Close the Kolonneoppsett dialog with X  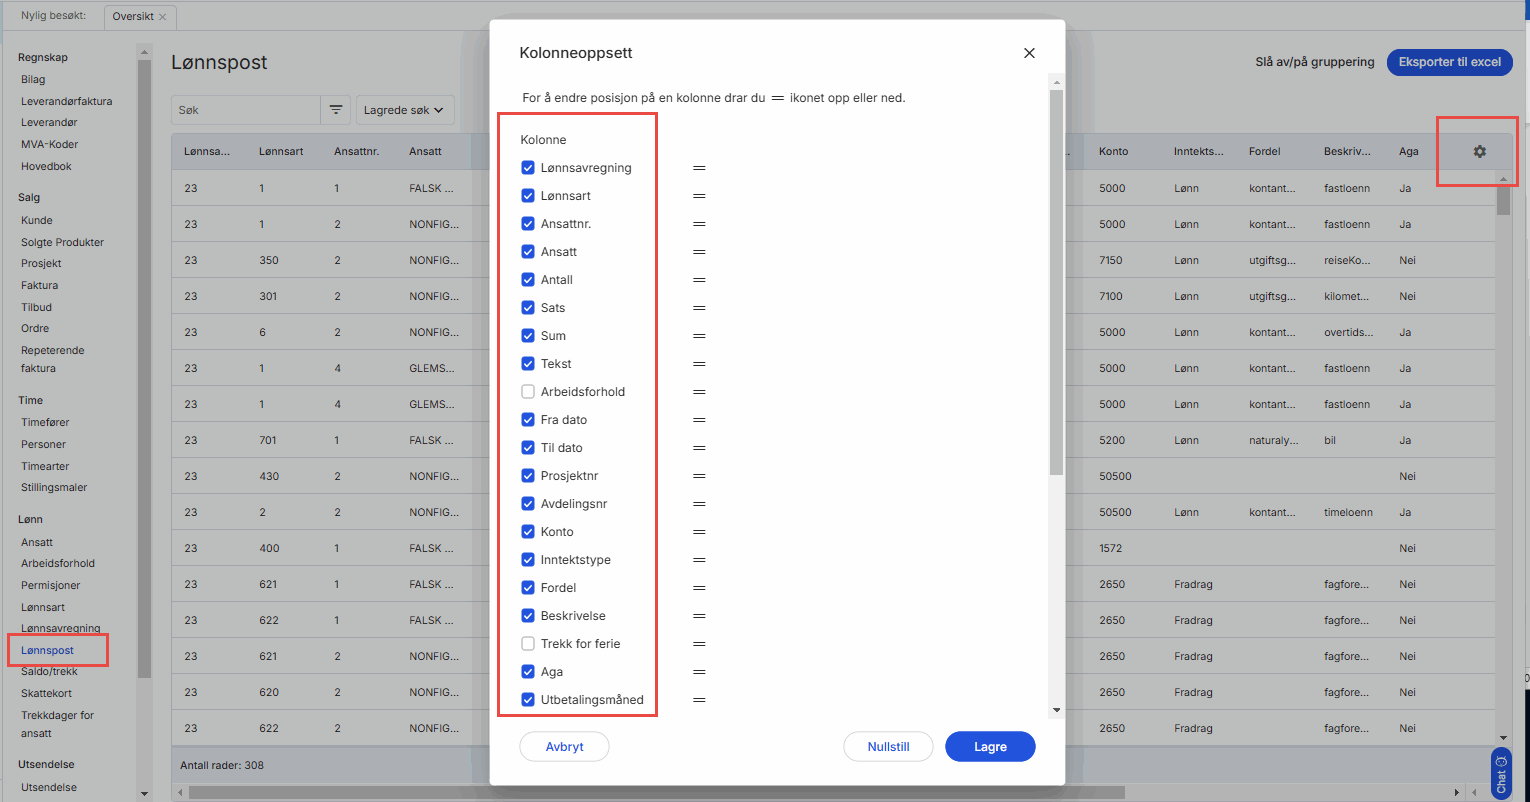(x=1029, y=53)
